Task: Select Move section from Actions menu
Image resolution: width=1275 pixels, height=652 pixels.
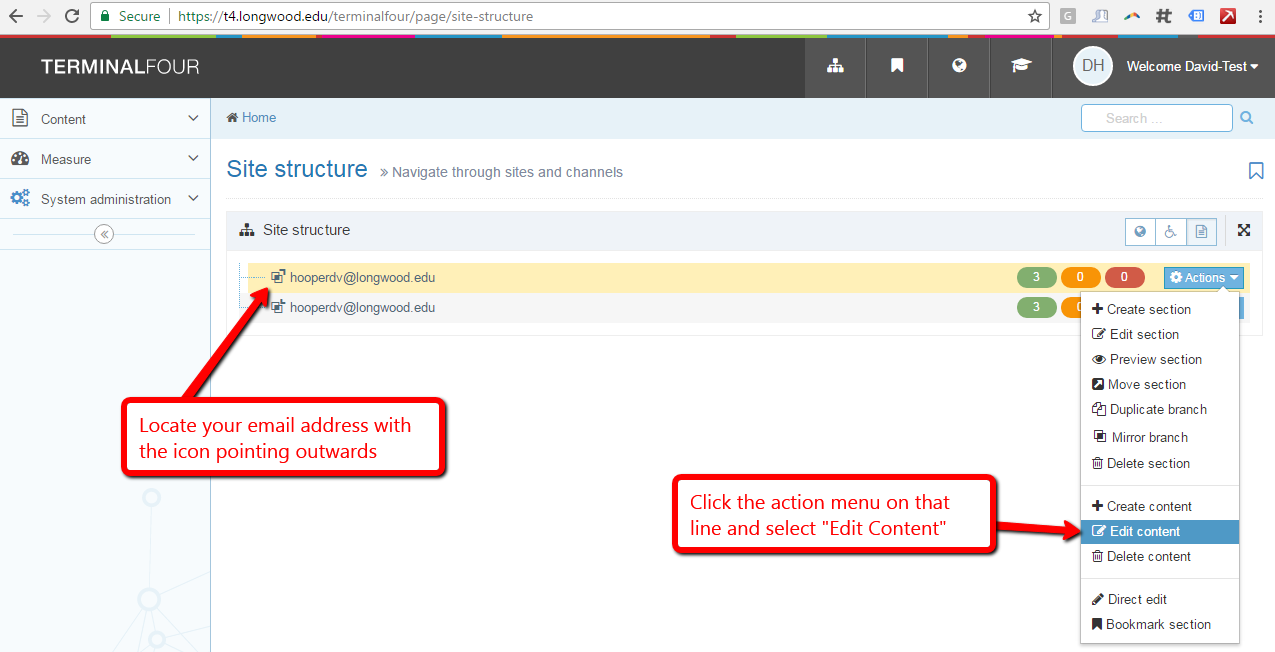Action: (x=1160, y=384)
